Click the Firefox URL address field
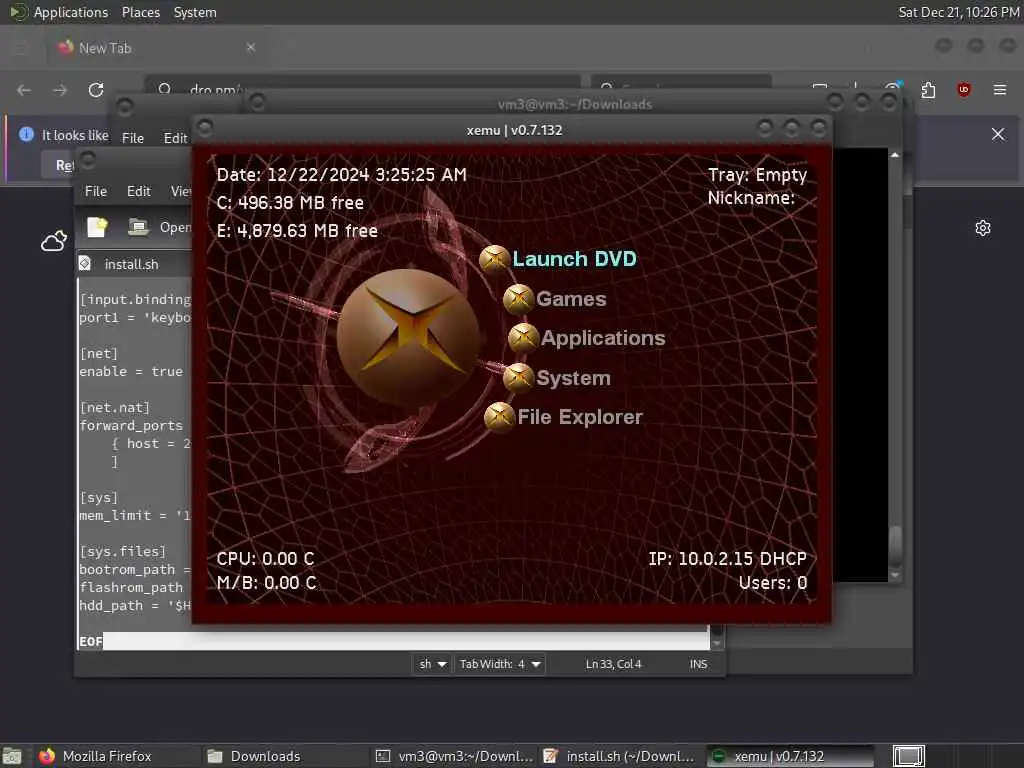The width and height of the screenshot is (1024, 768). (362, 89)
